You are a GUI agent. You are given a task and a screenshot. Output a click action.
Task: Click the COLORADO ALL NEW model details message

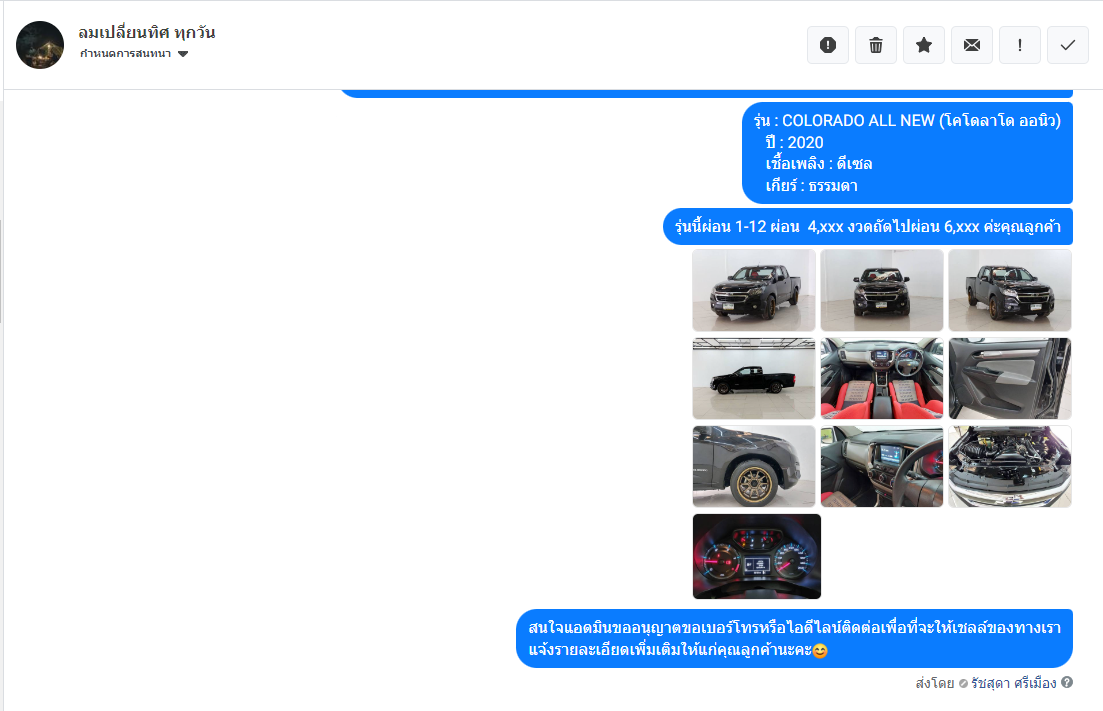(x=907, y=153)
